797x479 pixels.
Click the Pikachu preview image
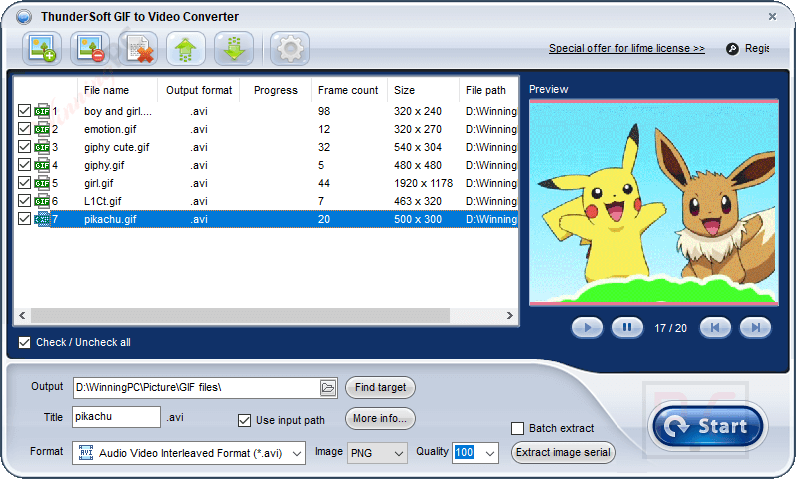(x=654, y=202)
